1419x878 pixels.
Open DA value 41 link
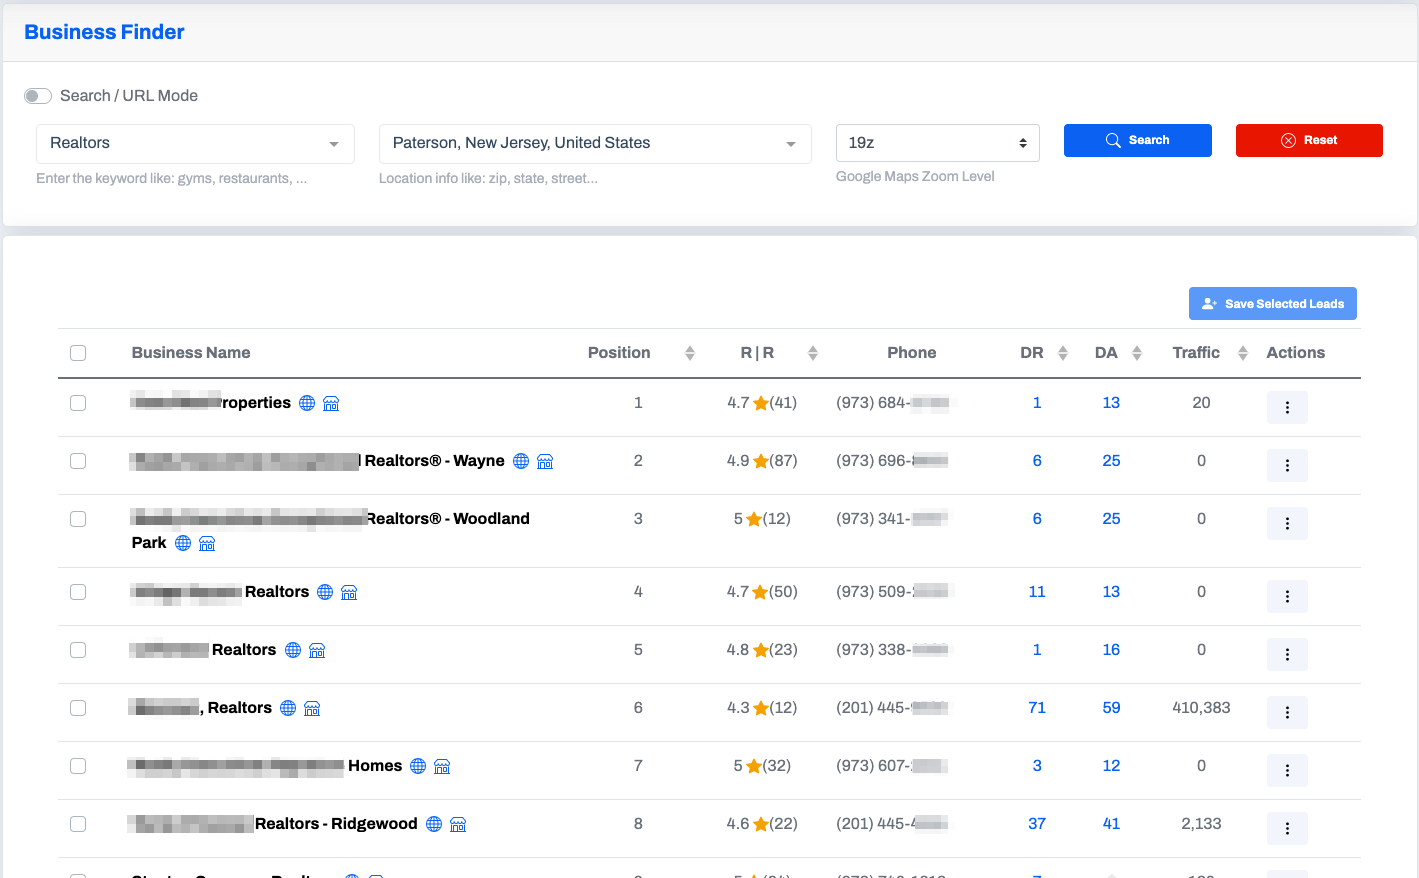(1111, 824)
